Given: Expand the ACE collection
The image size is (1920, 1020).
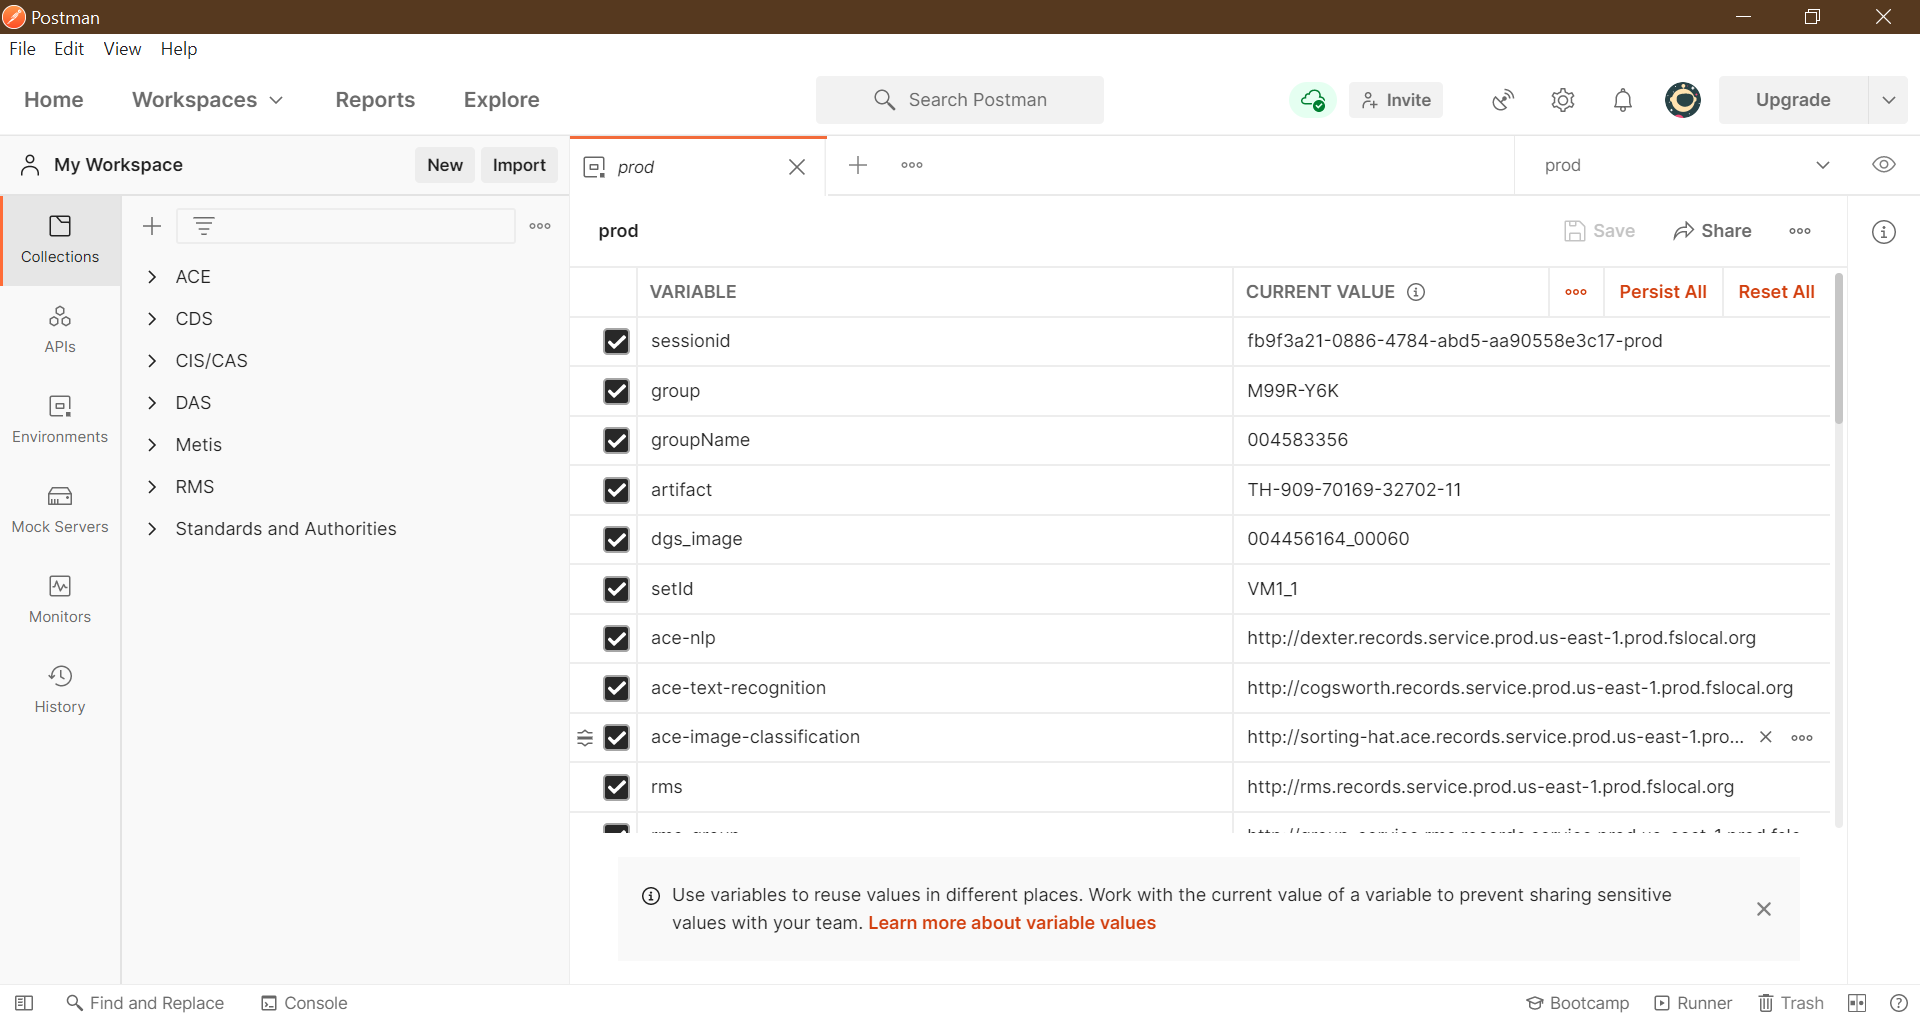Looking at the screenshot, I should pos(152,277).
